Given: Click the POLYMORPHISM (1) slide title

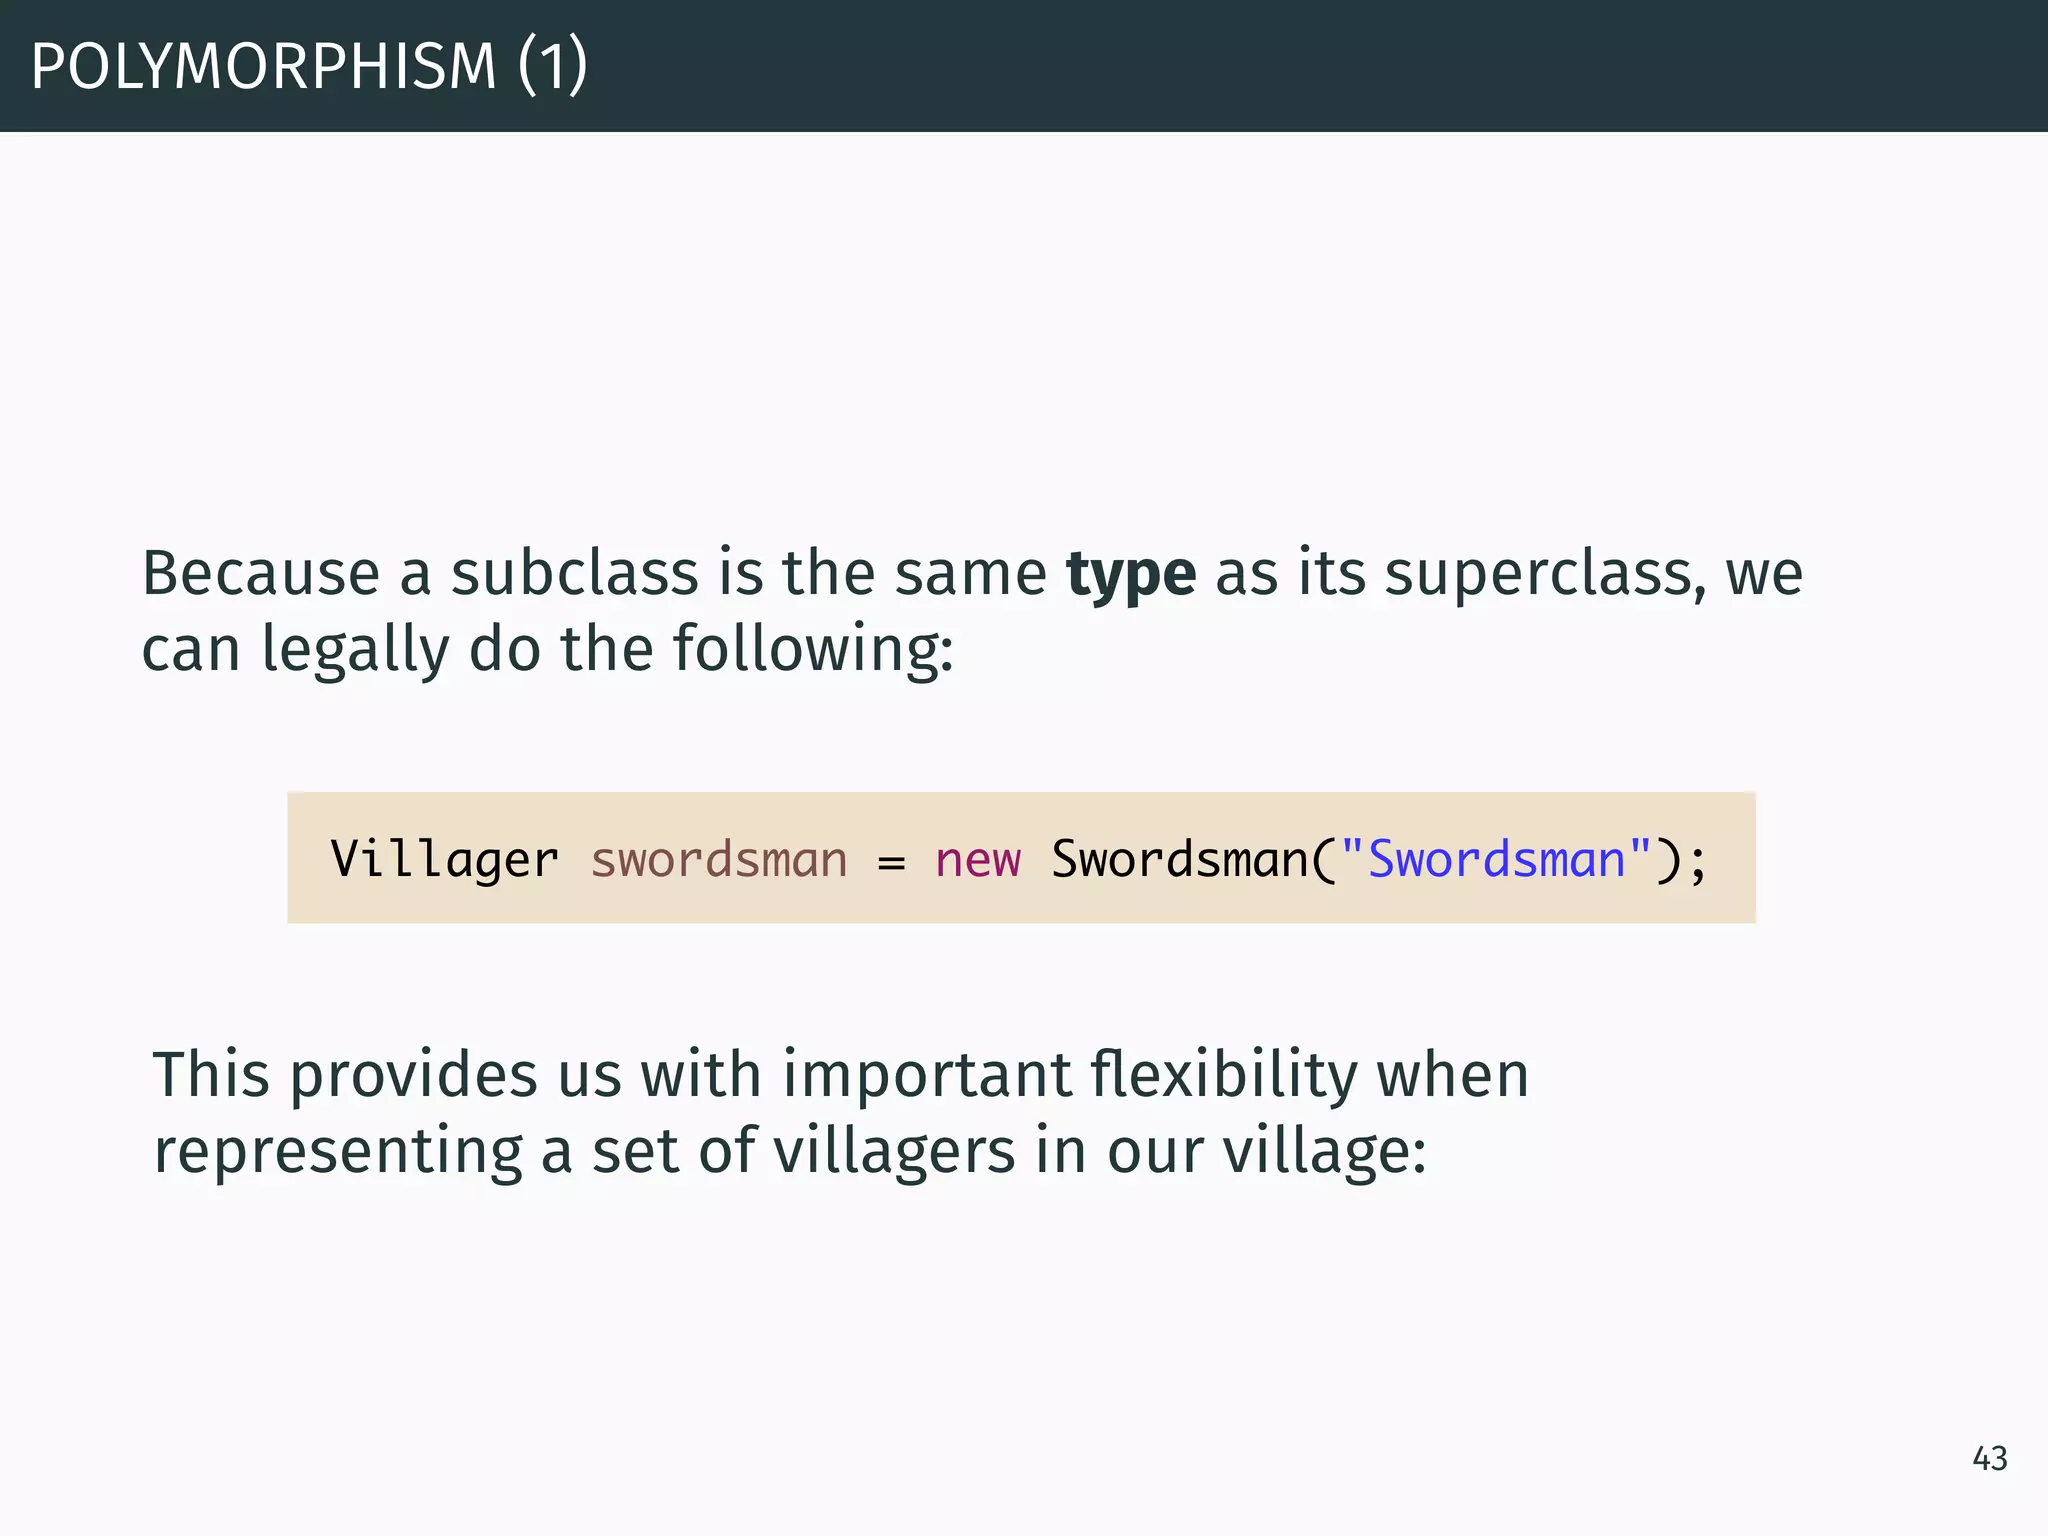Looking at the screenshot, I should tap(309, 66).
